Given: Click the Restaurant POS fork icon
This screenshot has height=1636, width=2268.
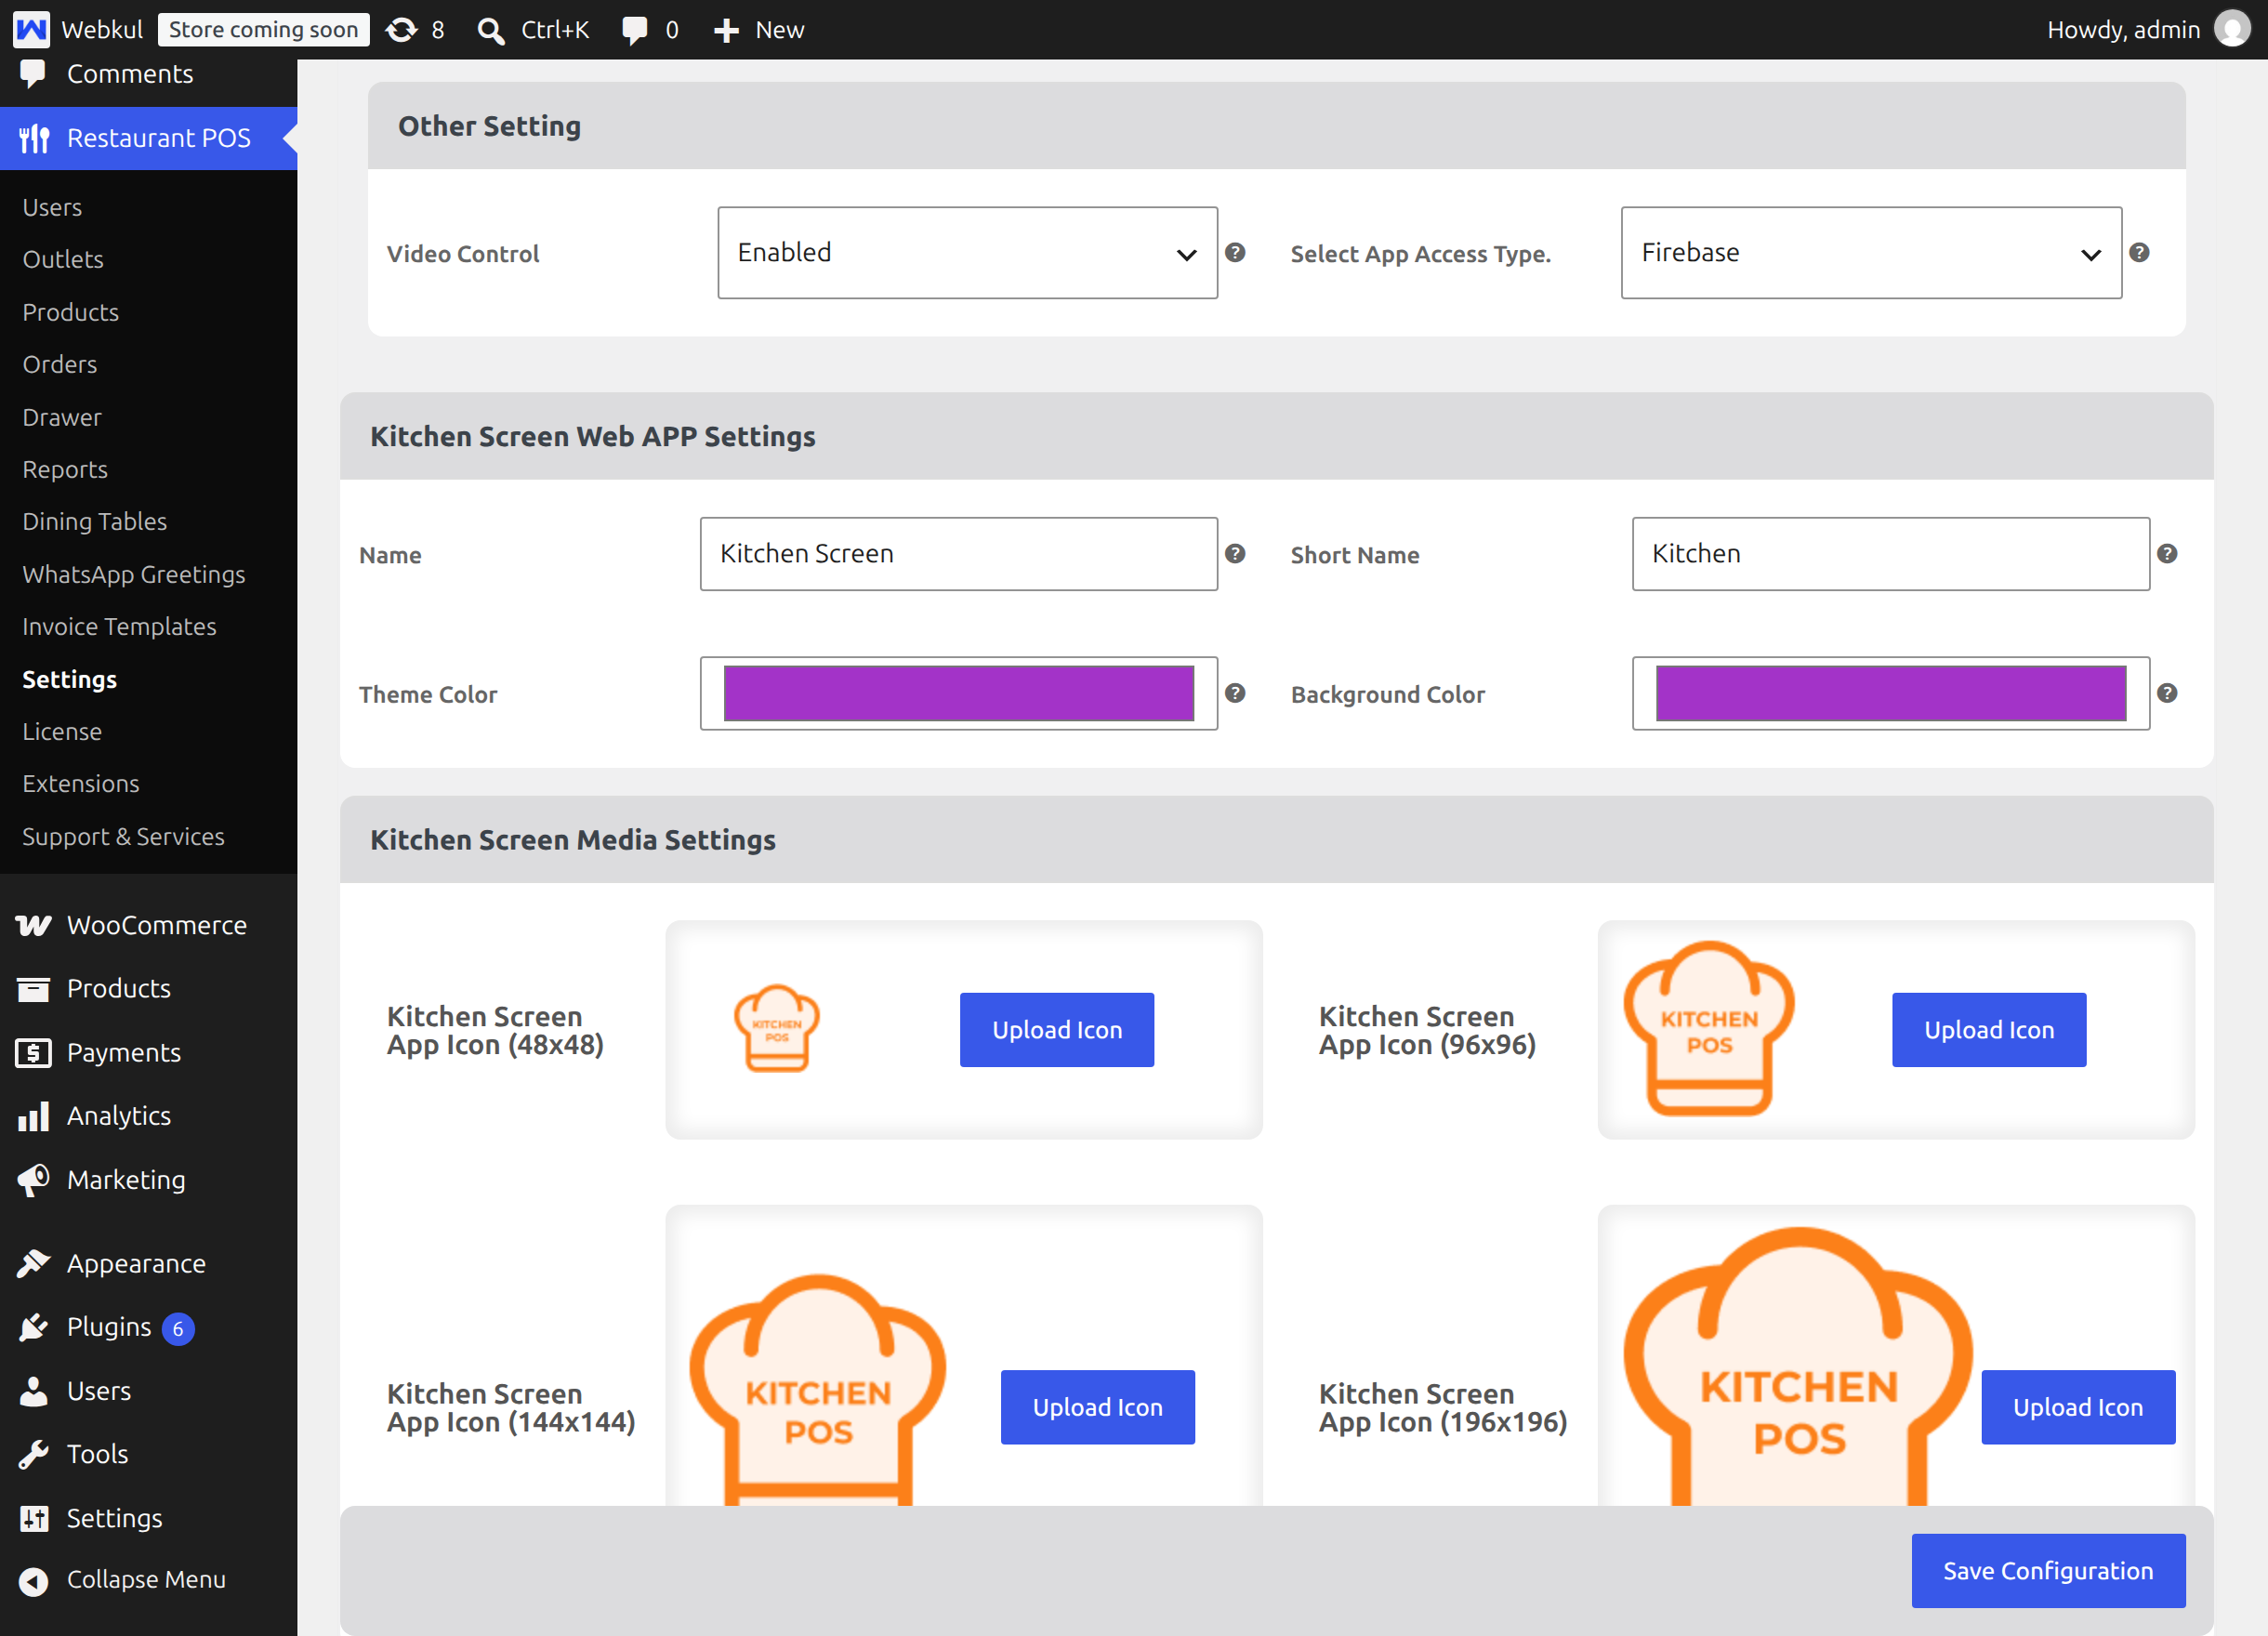Looking at the screenshot, I should pos(34,138).
